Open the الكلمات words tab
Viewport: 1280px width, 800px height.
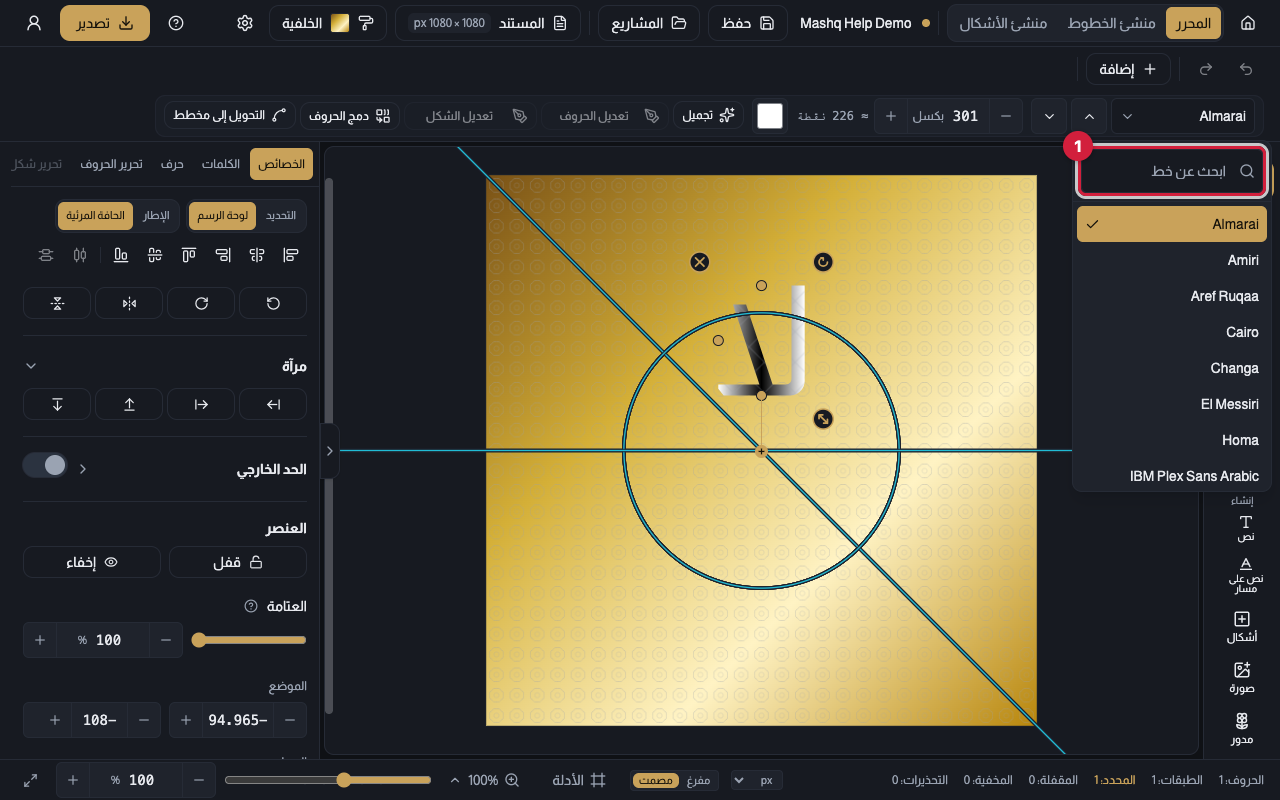221,164
